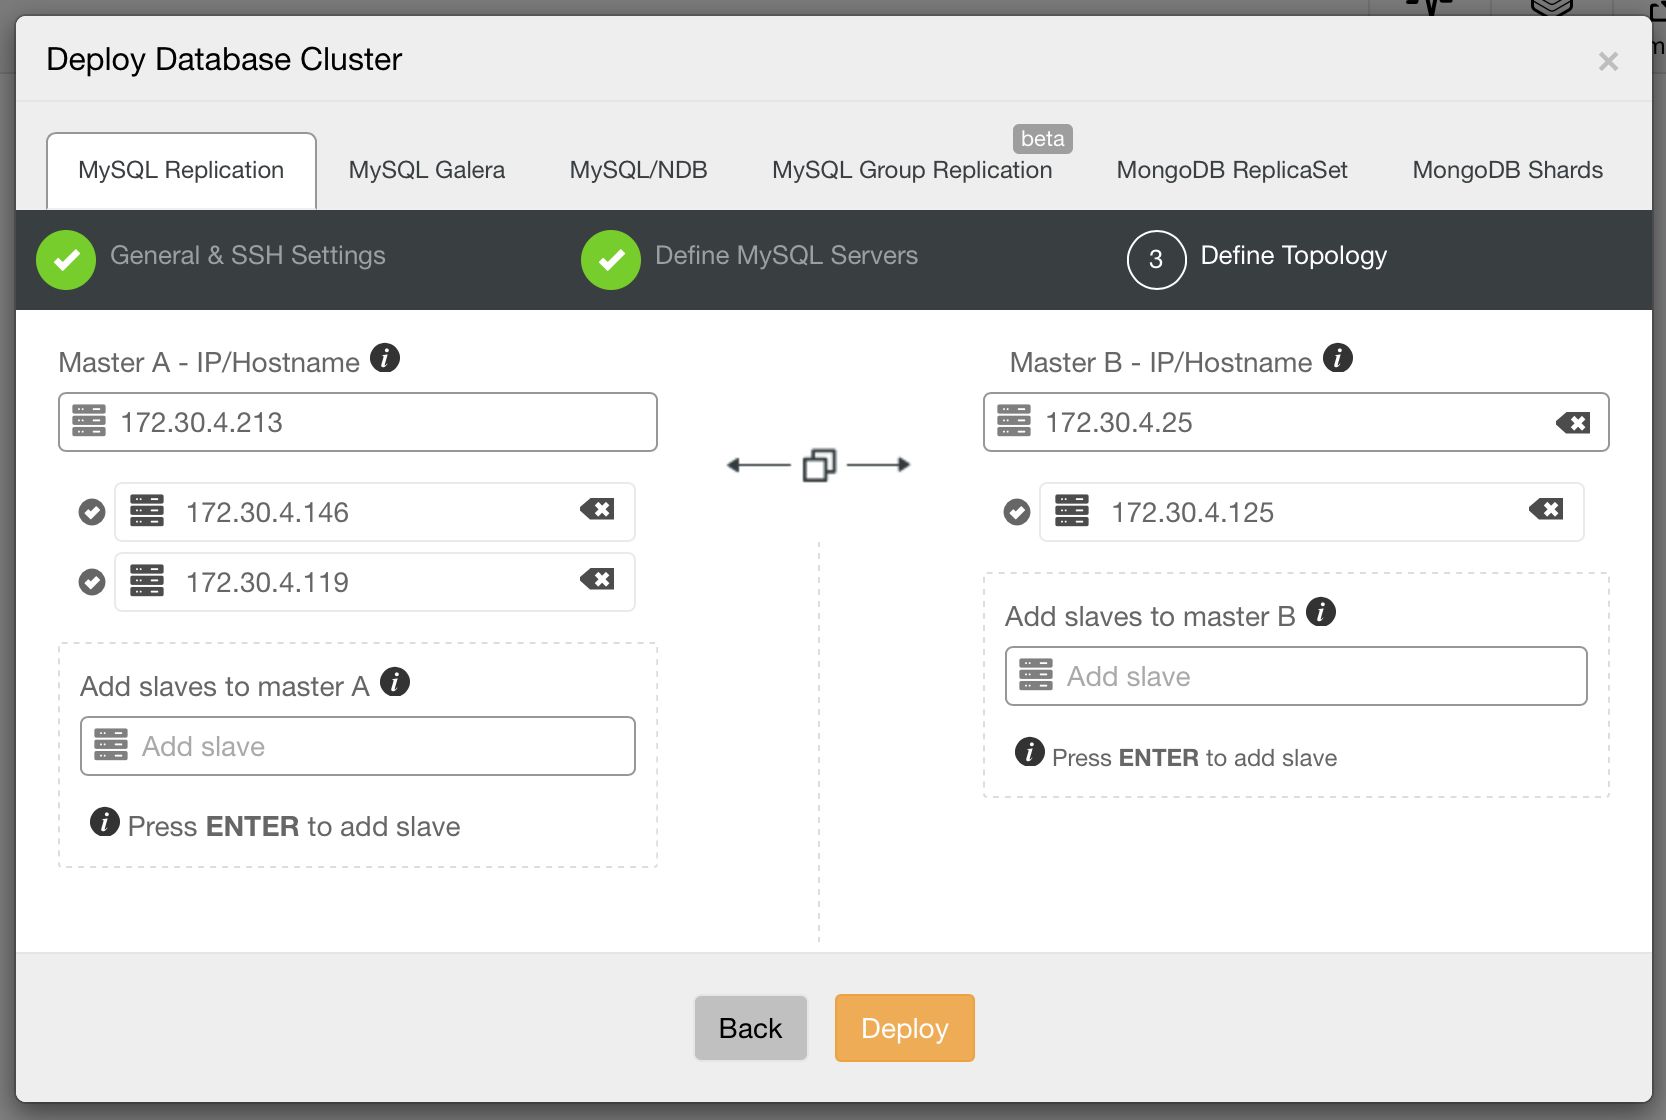Click the green checkmark for General & SSH Settings
Image resolution: width=1666 pixels, height=1120 pixels.
(66, 260)
